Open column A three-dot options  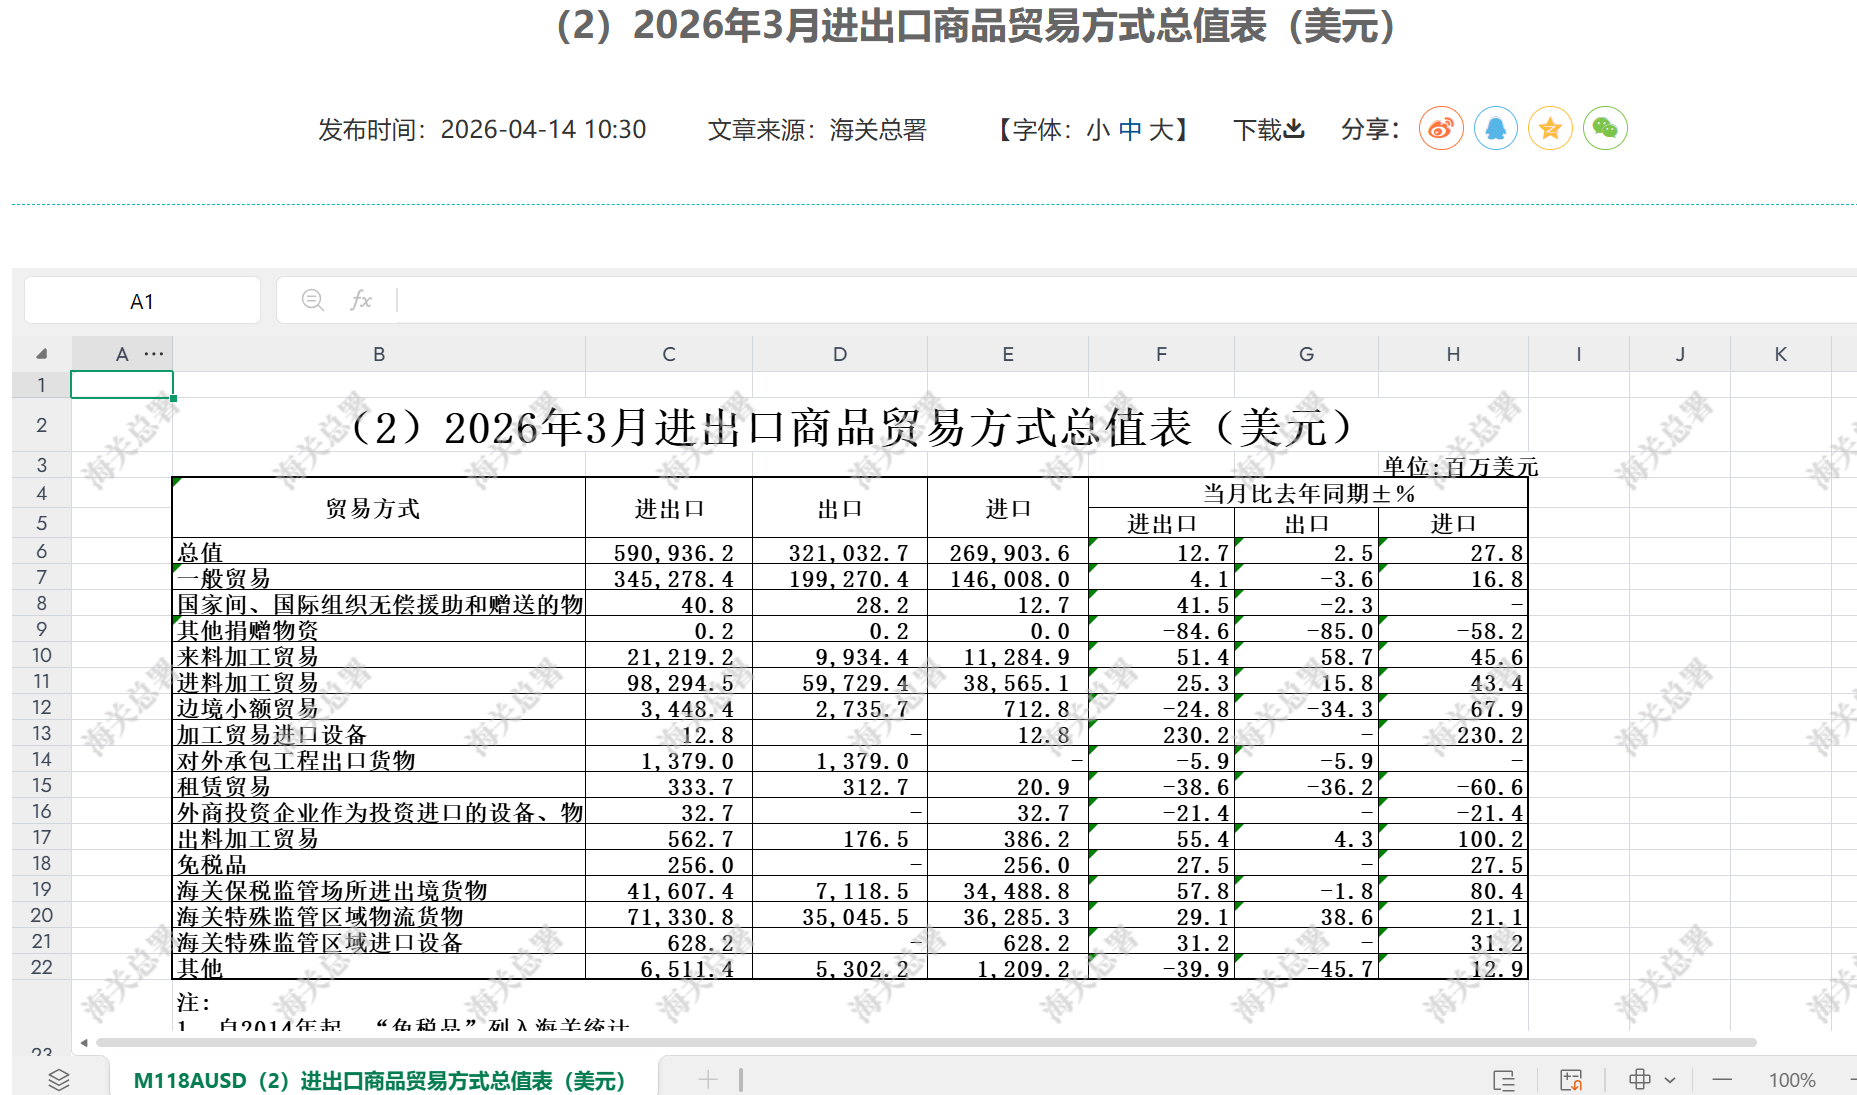pos(154,354)
